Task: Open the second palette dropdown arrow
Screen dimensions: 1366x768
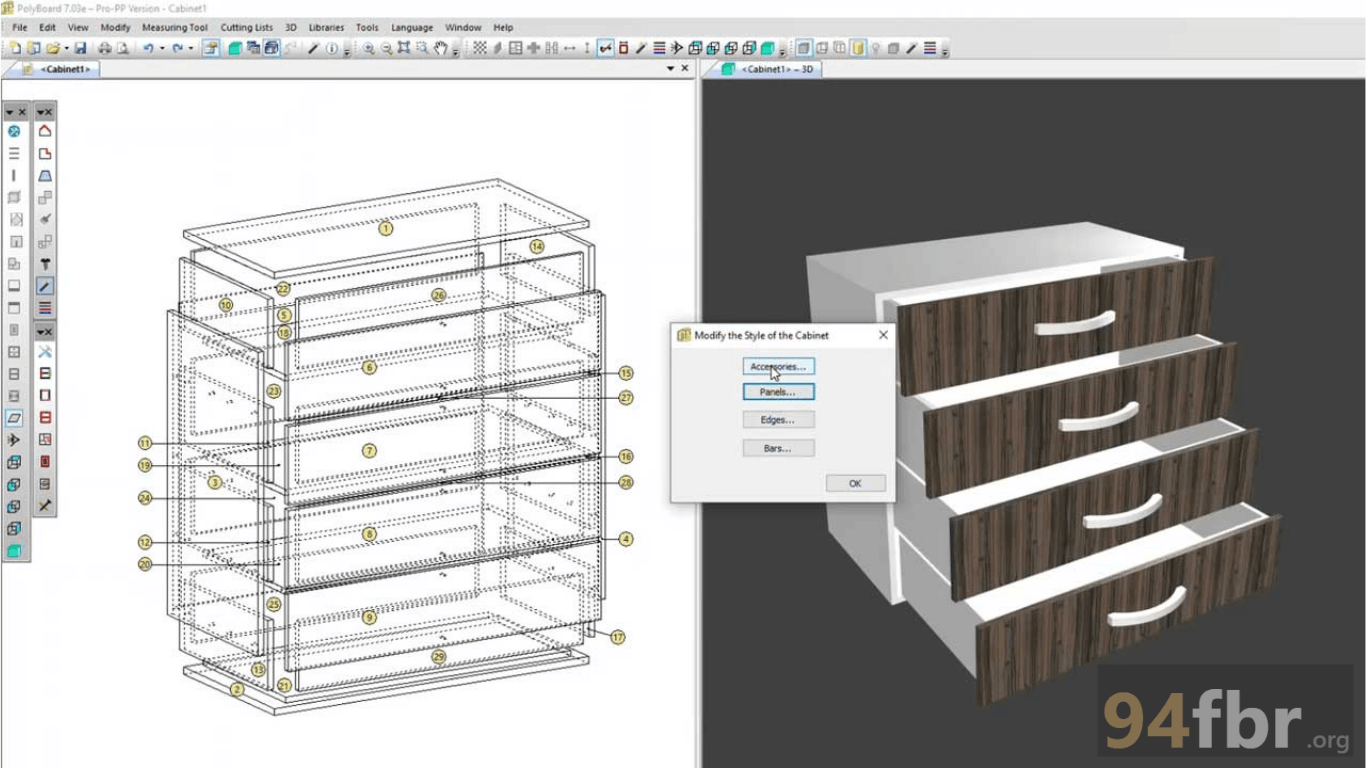Action: coord(40,112)
